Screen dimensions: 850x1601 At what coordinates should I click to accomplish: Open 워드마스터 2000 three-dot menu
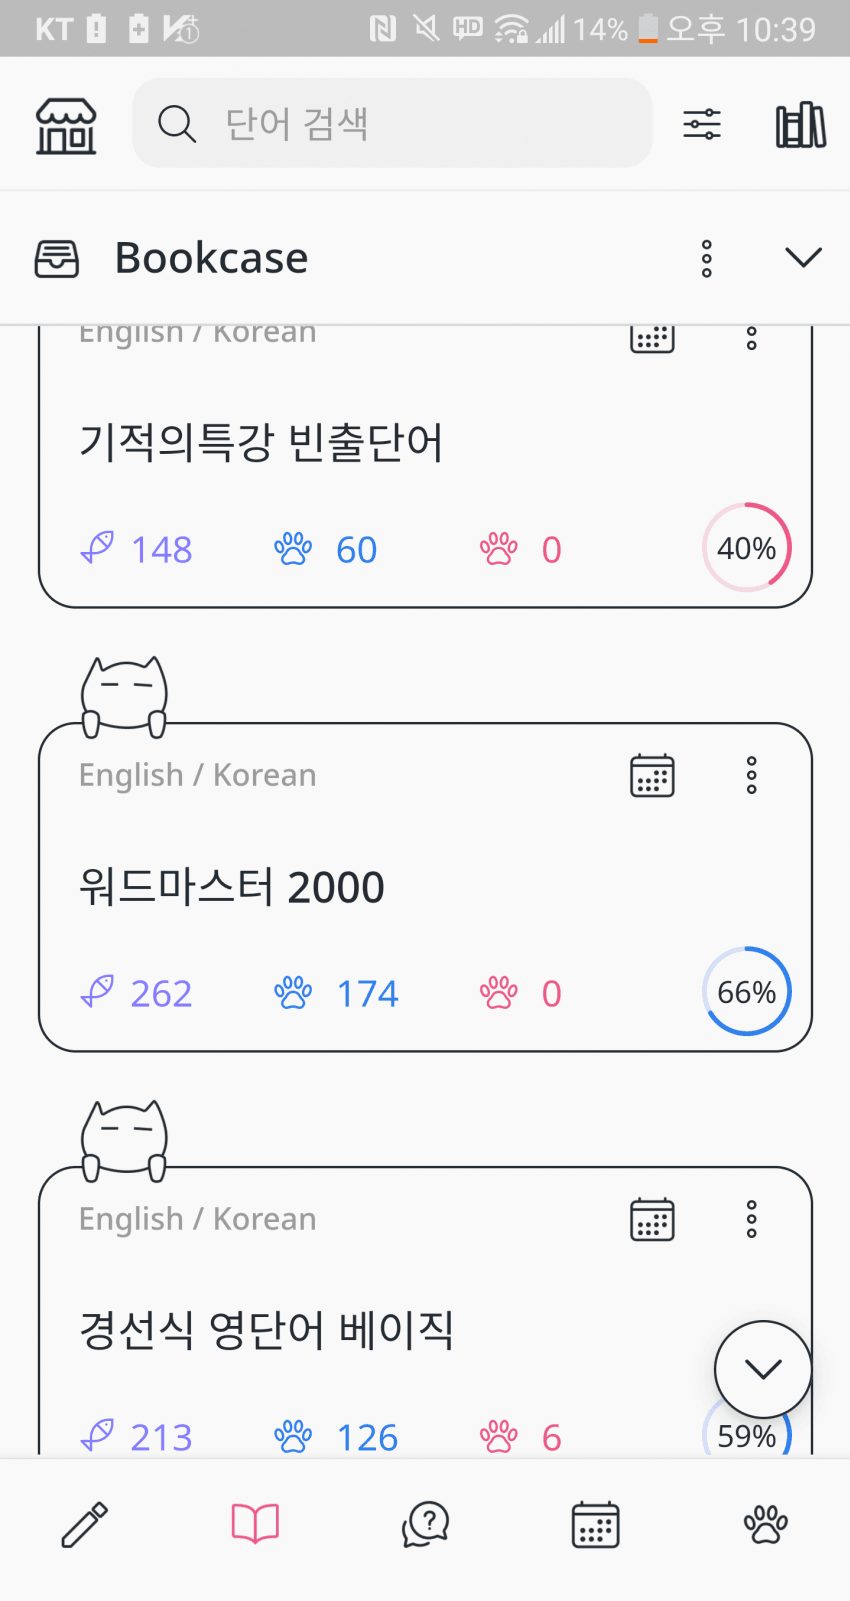coord(752,776)
